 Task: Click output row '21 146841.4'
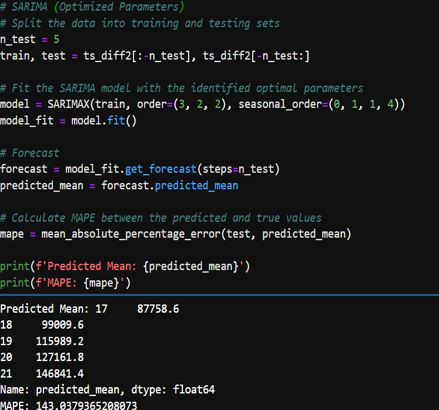(42, 373)
